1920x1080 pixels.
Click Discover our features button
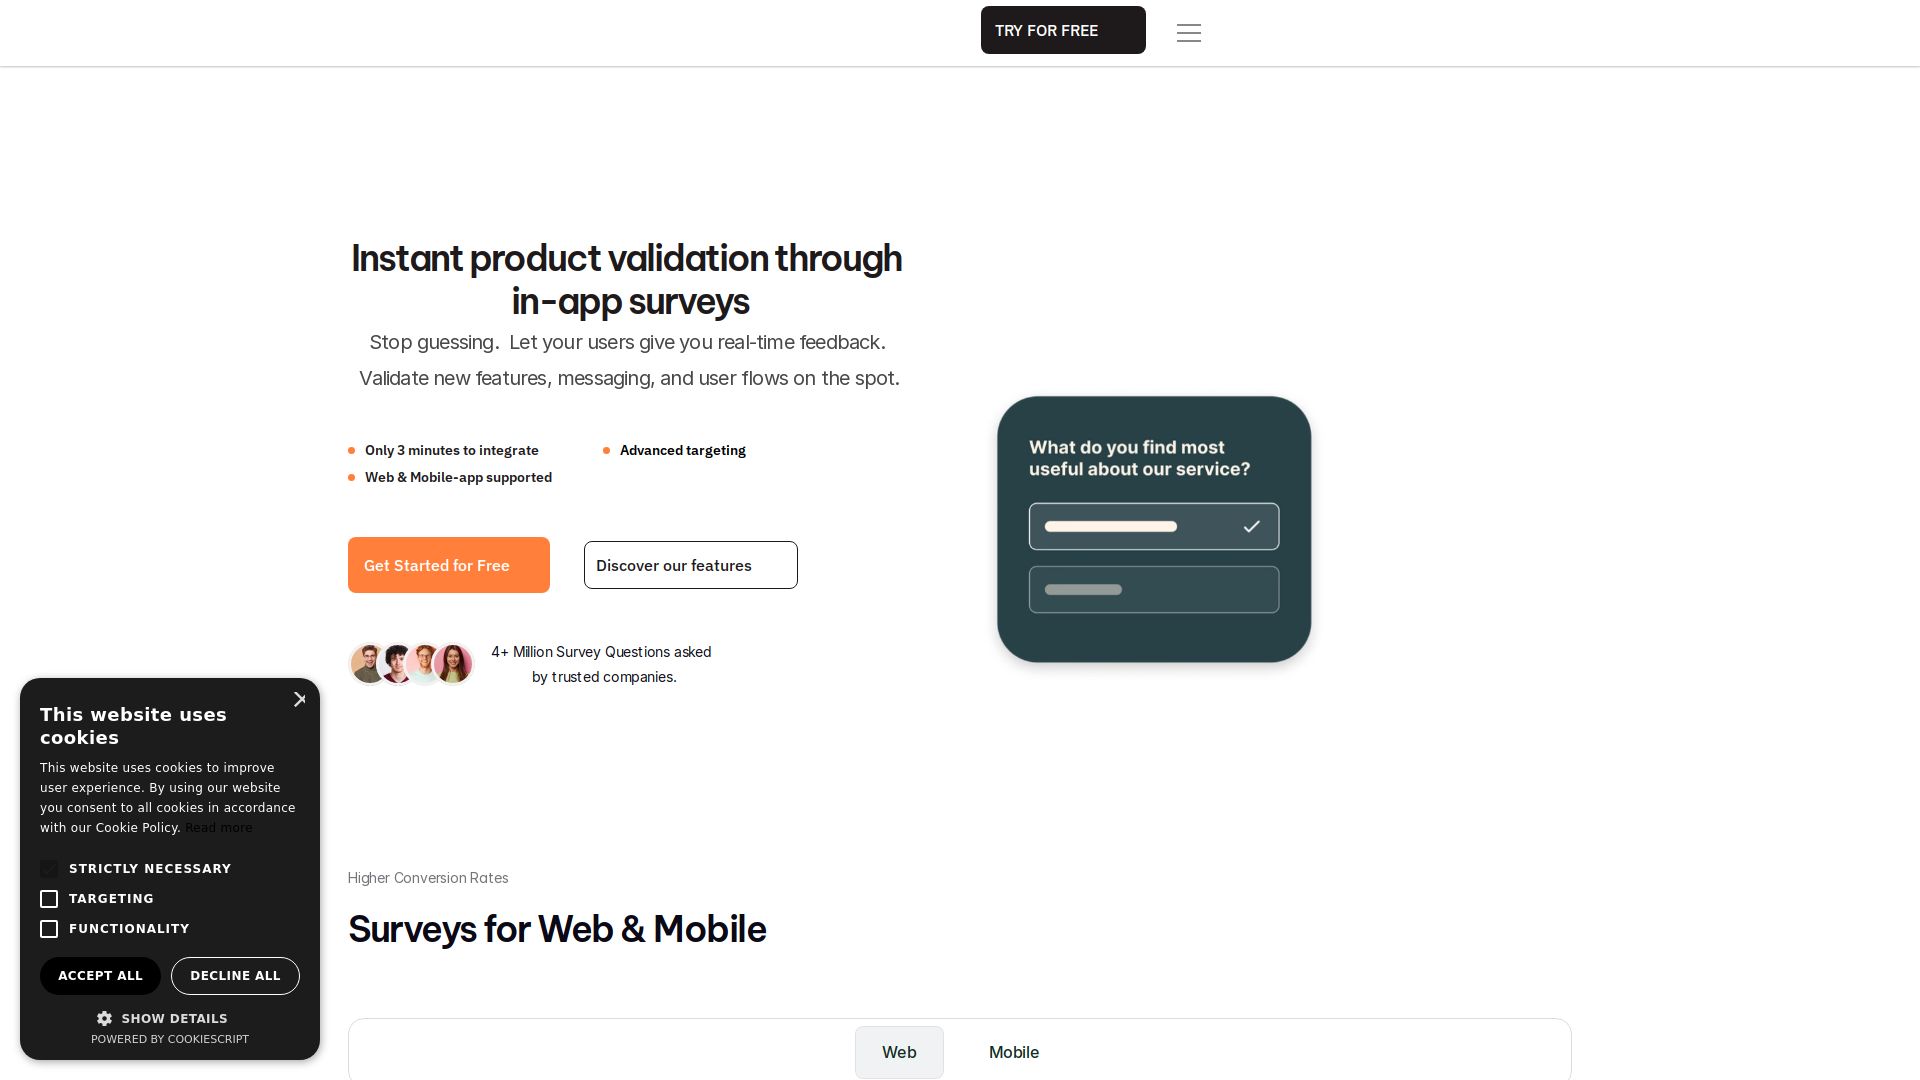click(x=690, y=565)
